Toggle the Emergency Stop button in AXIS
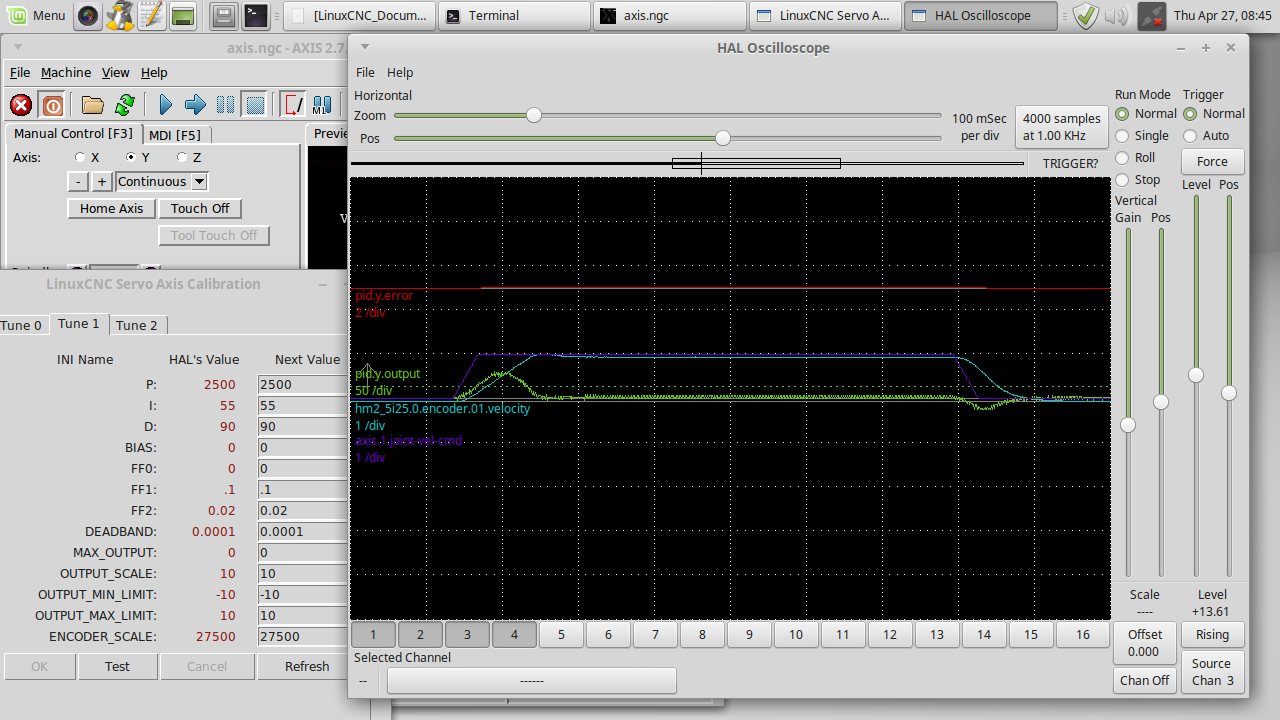Screen dimensions: 1280x720 tap(21, 104)
